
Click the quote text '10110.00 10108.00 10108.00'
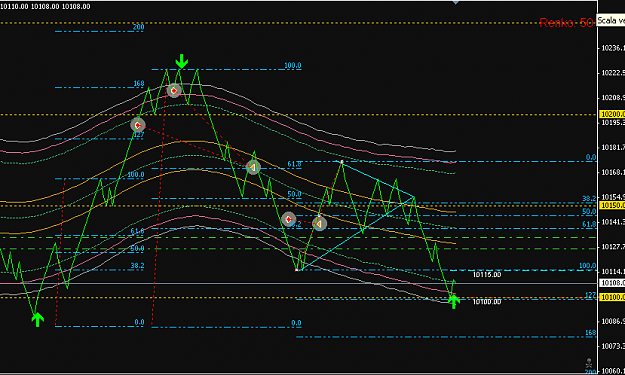coord(45,6)
